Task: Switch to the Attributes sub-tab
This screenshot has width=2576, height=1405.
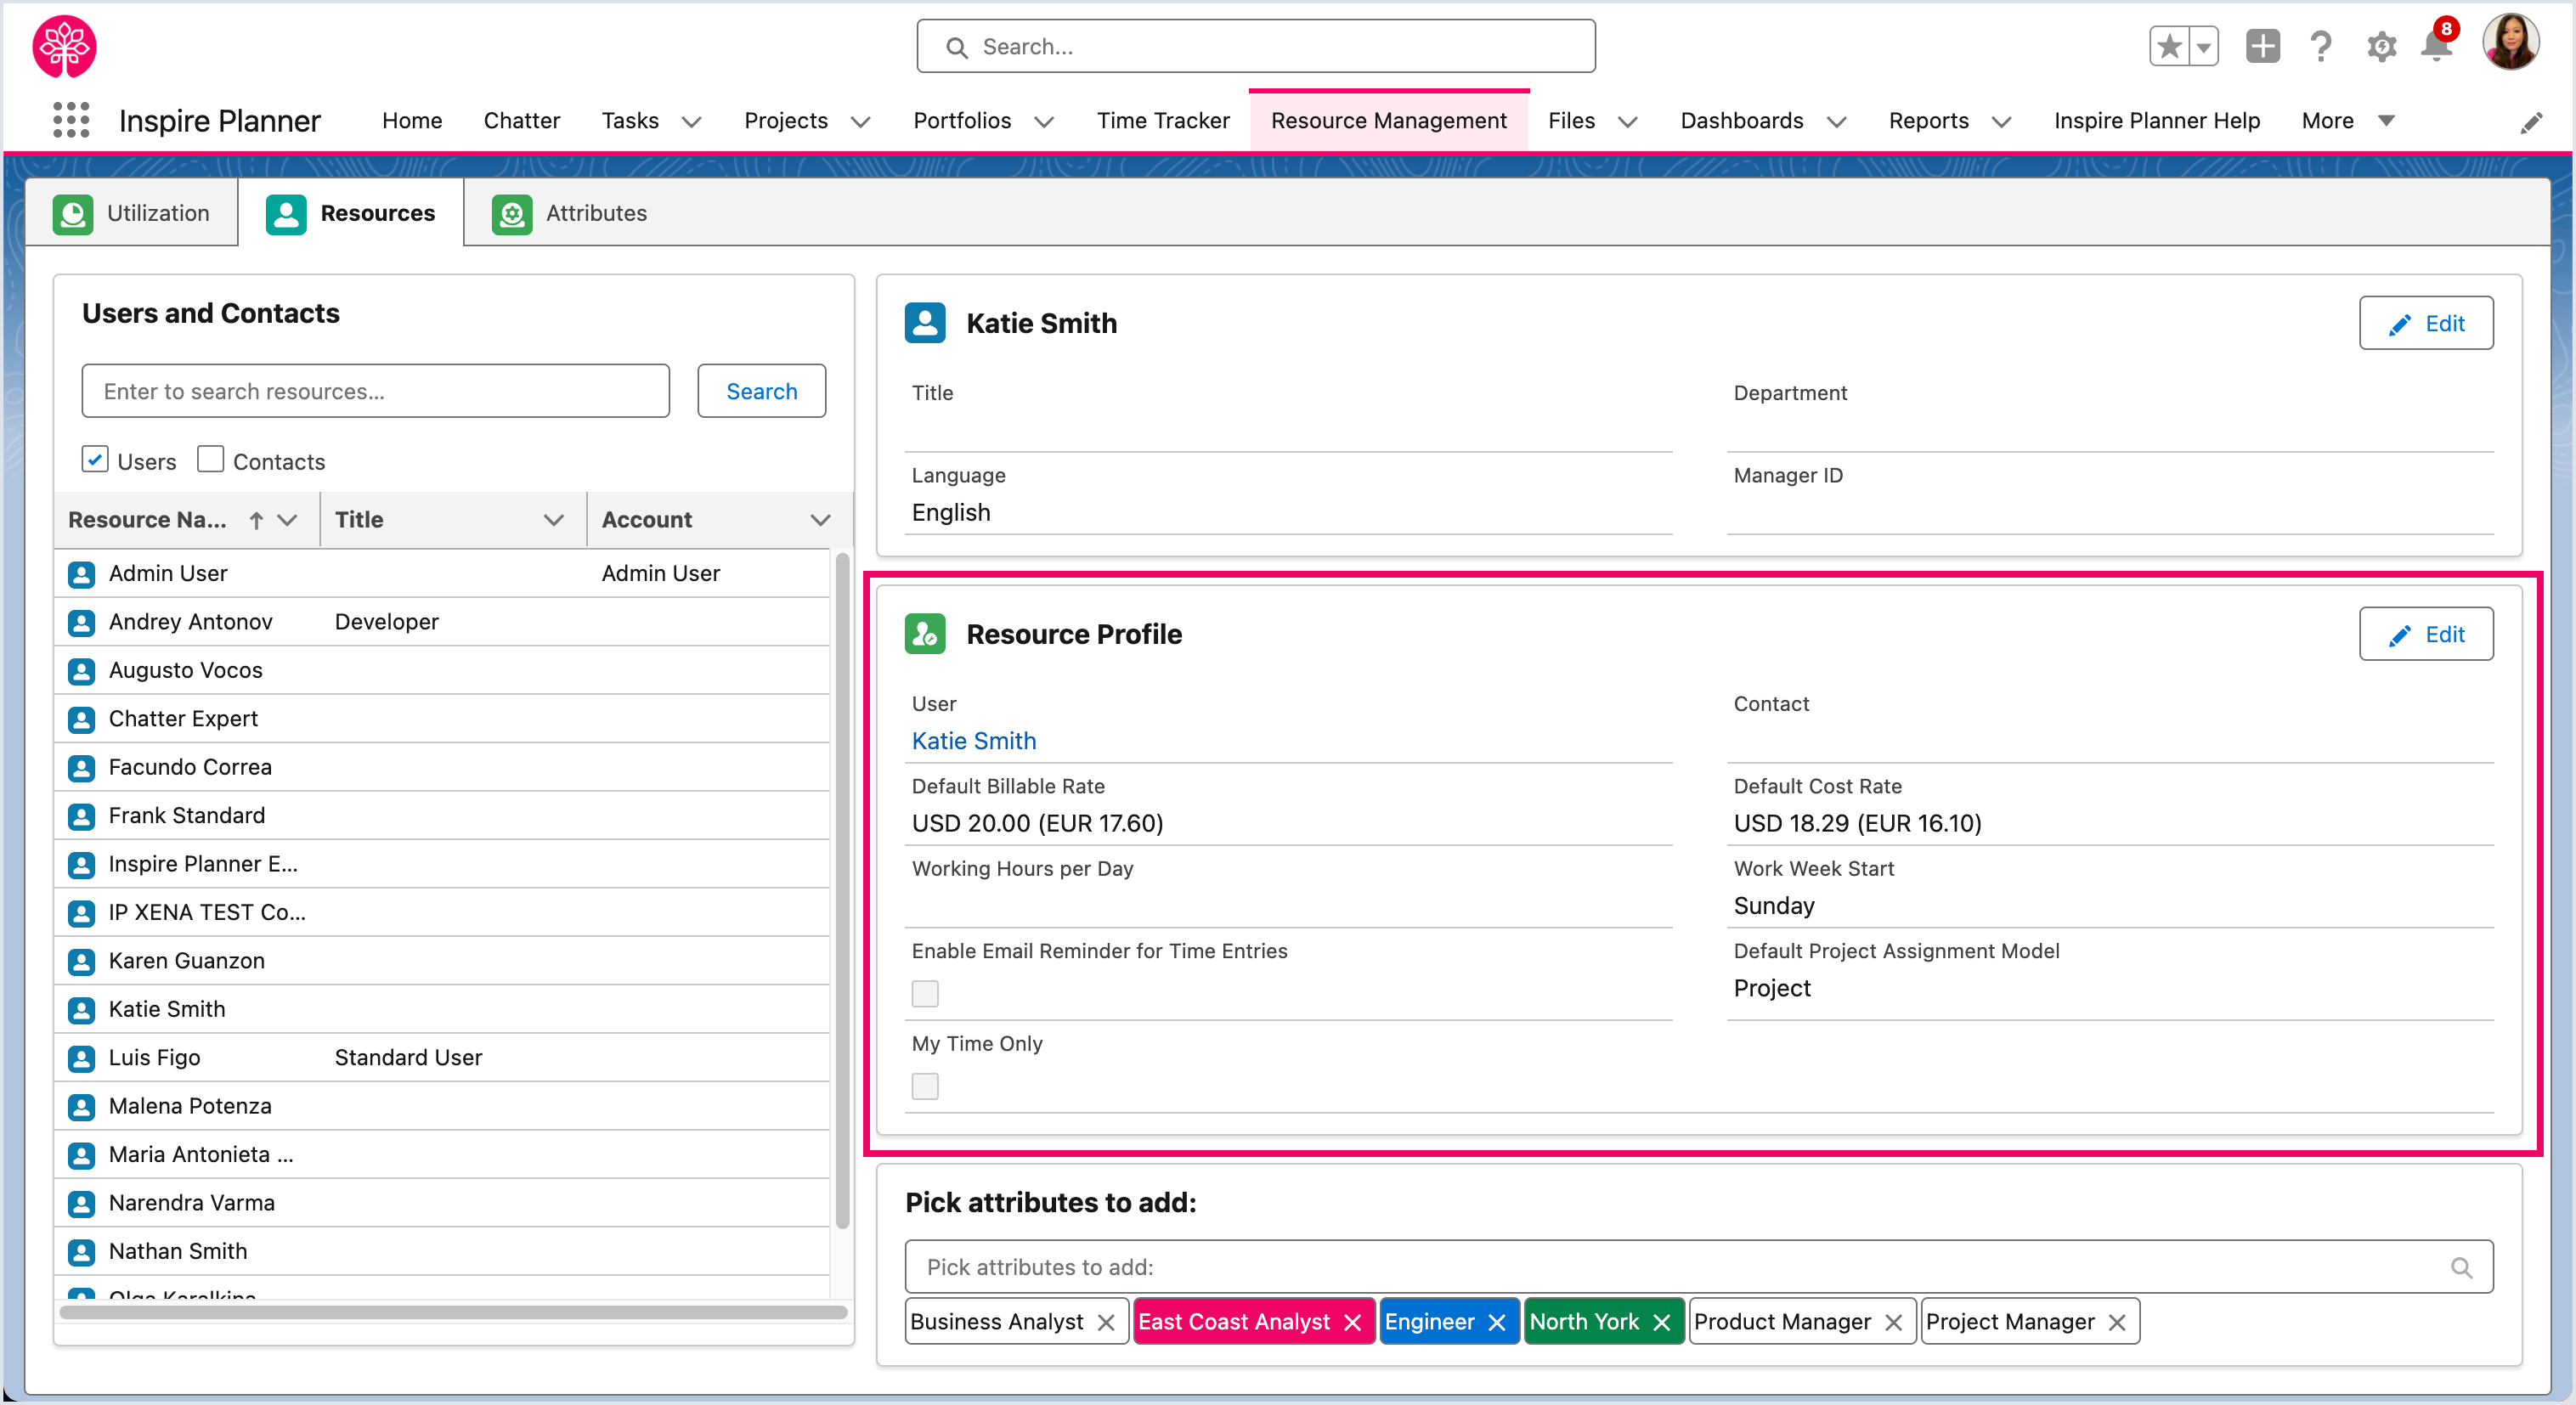Action: click(569, 213)
